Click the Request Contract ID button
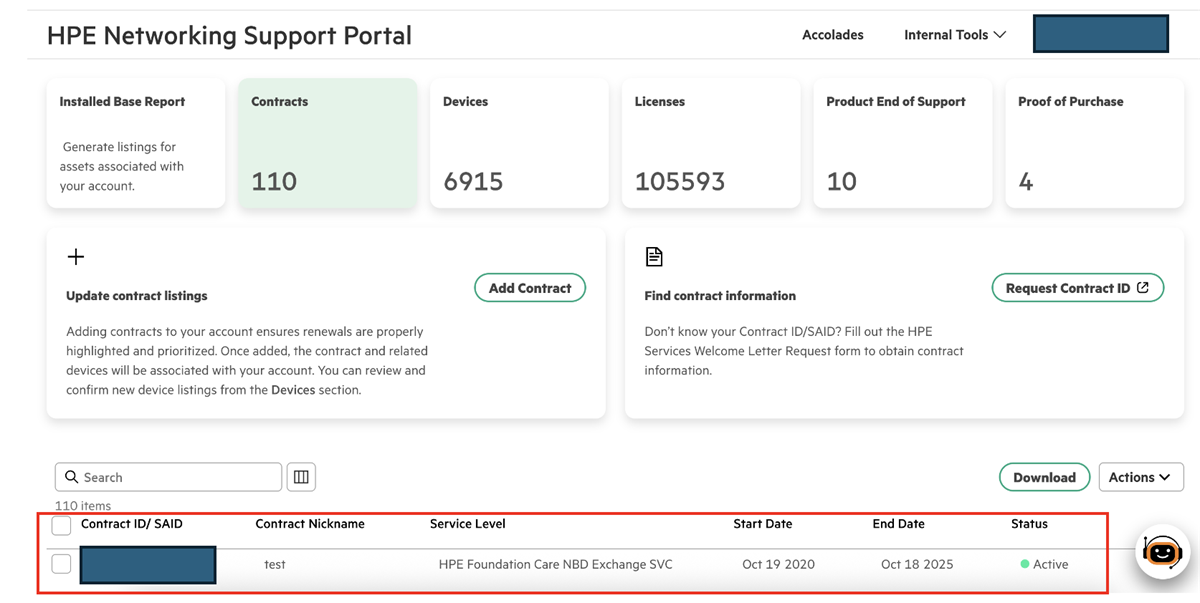The height and width of the screenshot is (603, 1200). click(x=1078, y=288)
